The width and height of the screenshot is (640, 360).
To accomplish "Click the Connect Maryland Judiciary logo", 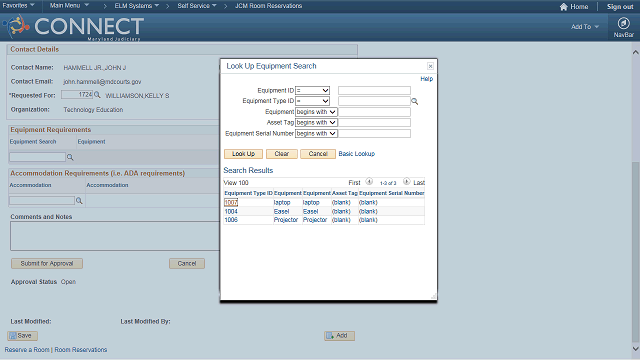I will coord(73,27).
